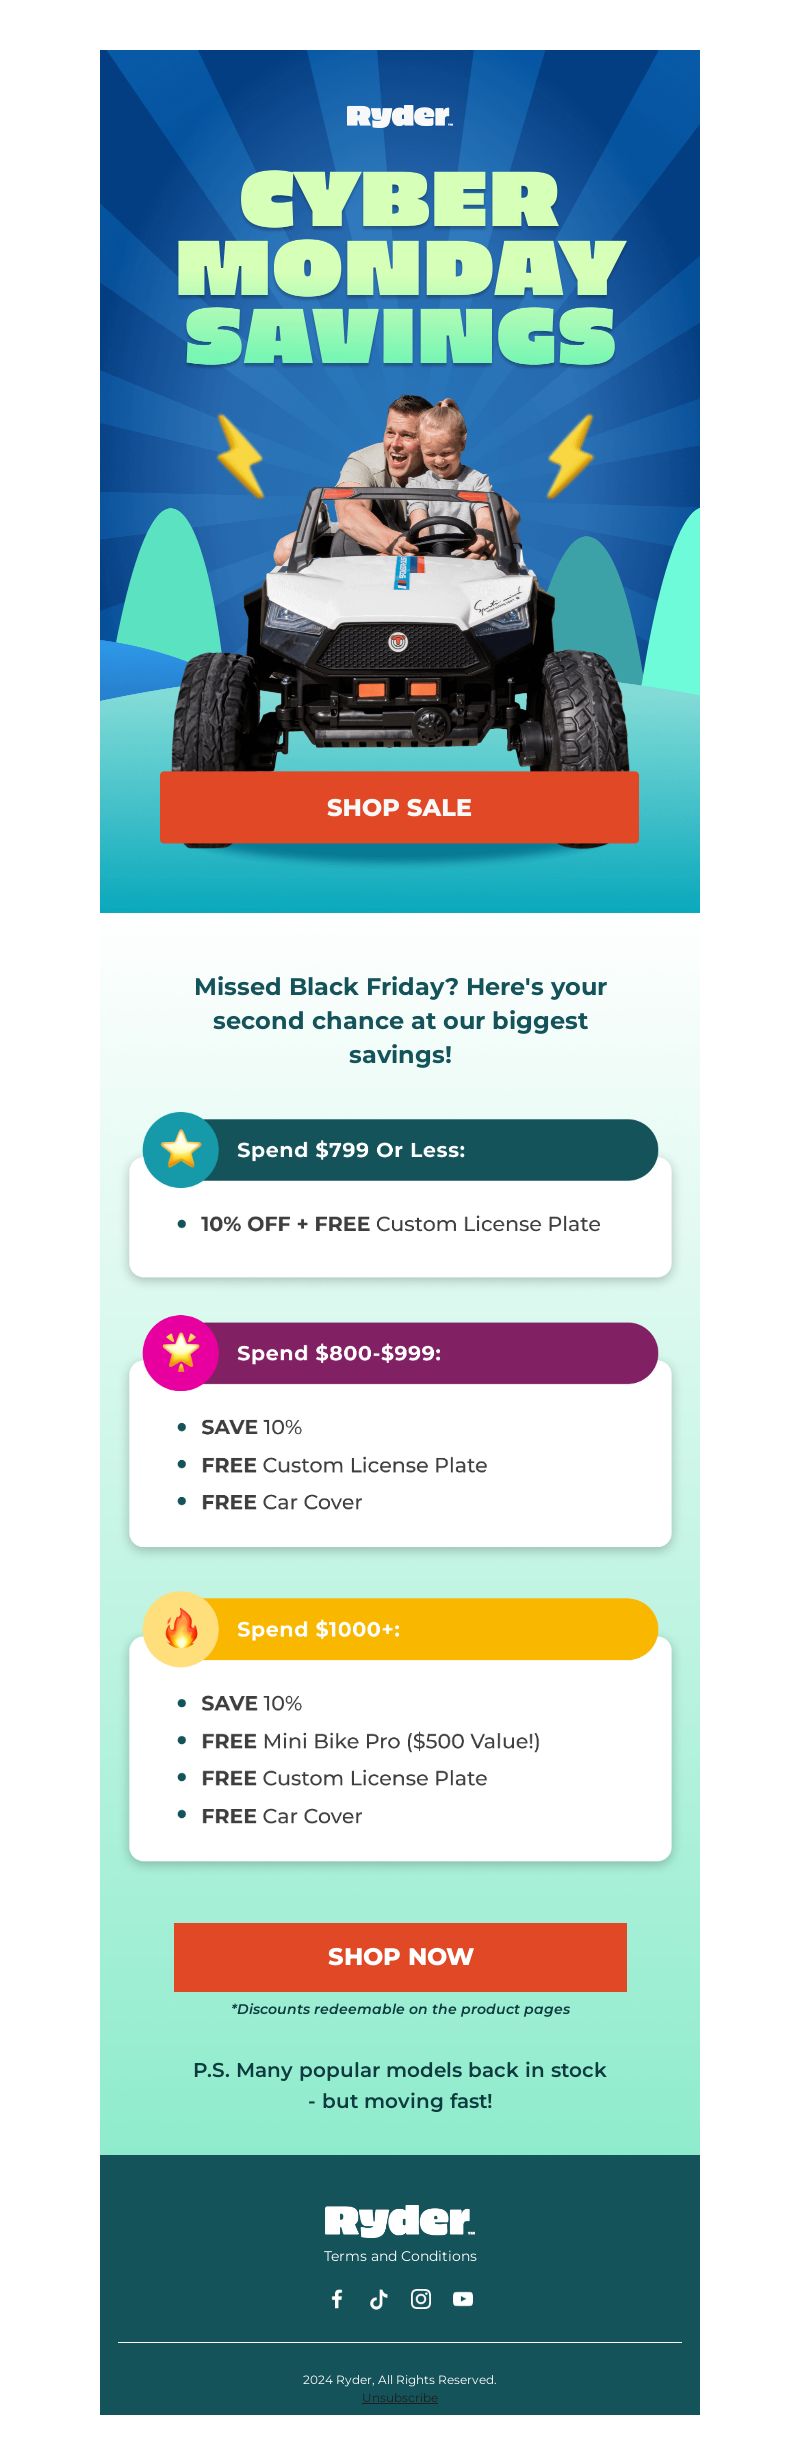Click the Ryder logo in footer
Image resolution: width=800 pixels, height=2454 pixels.
400,2221
